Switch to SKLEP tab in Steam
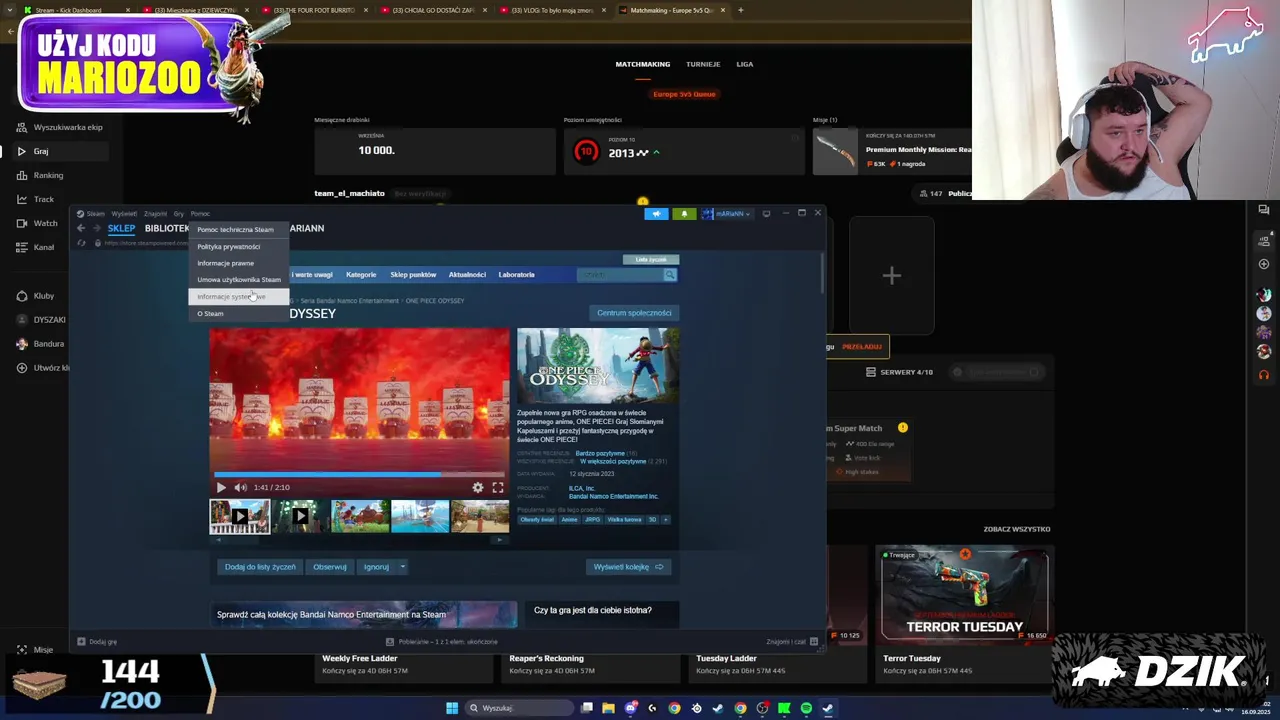1280x720 pixels. point(121,228)
